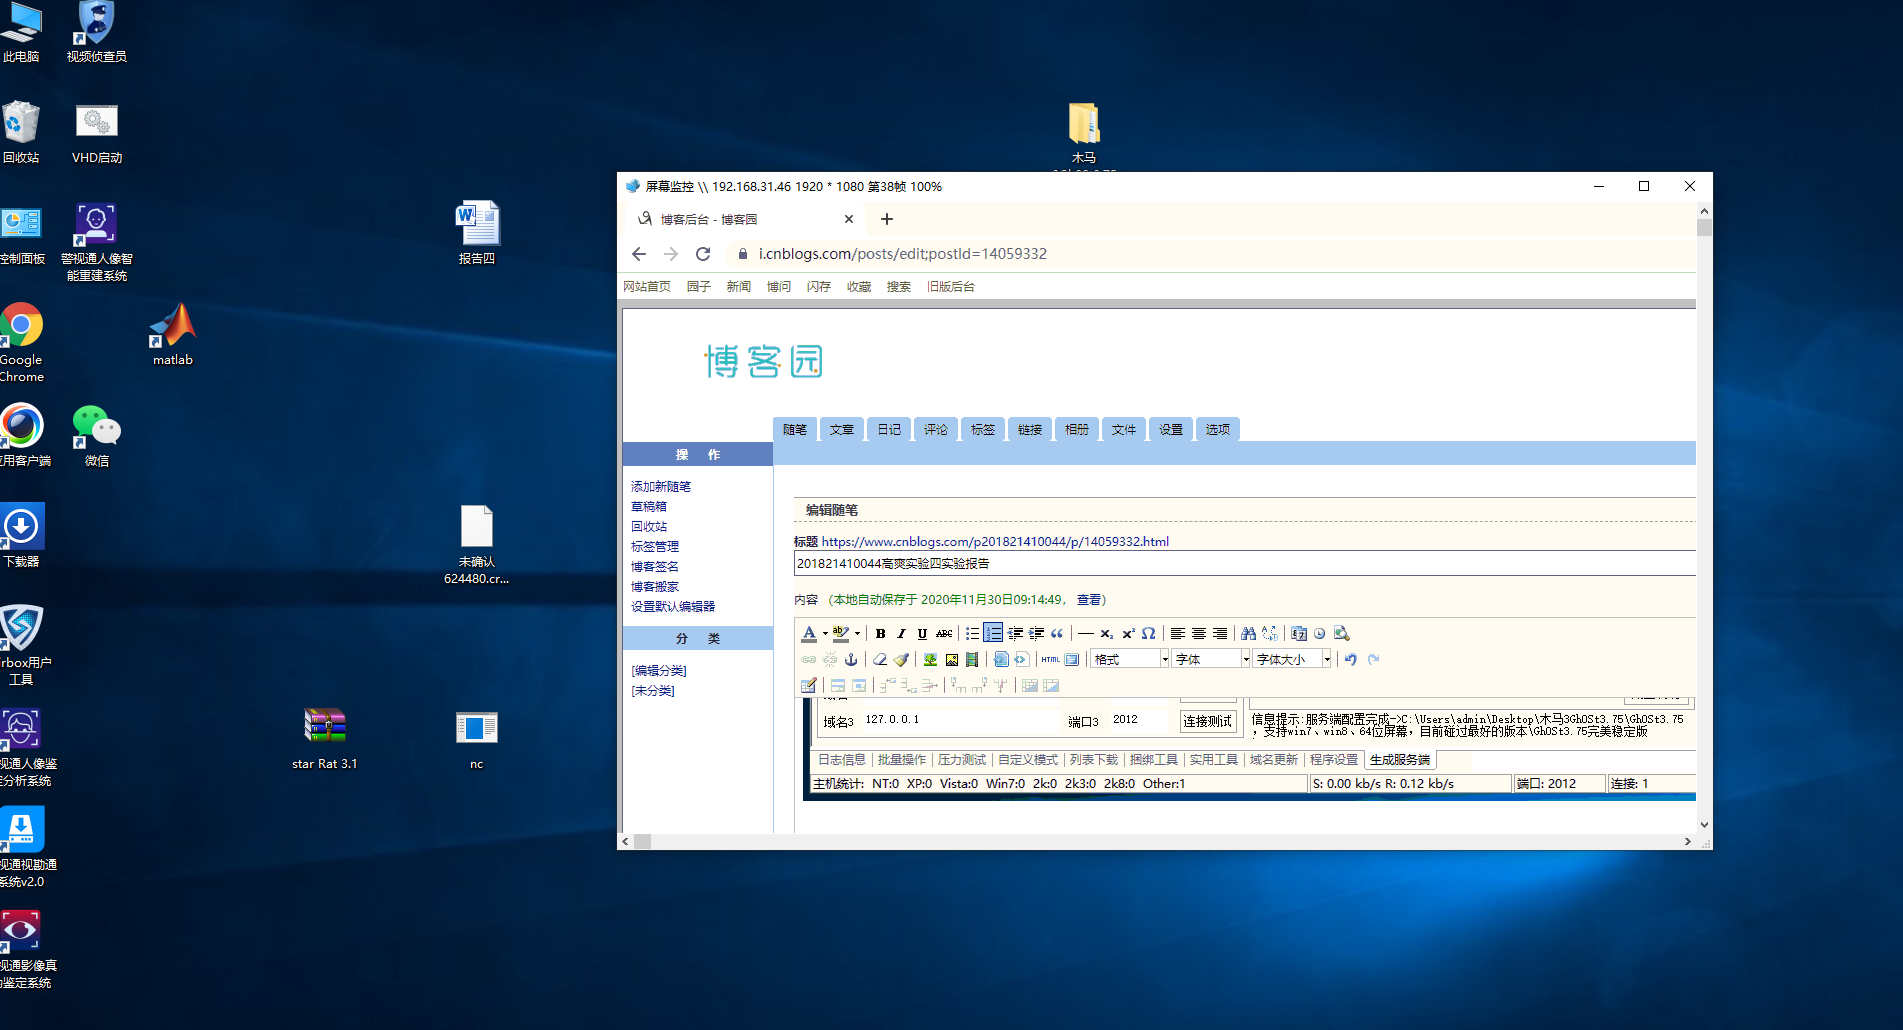Screen dimensions: 1903x1030
Task: Expand the highlight color dropdown arrow
Action: (x=857, y=633)
